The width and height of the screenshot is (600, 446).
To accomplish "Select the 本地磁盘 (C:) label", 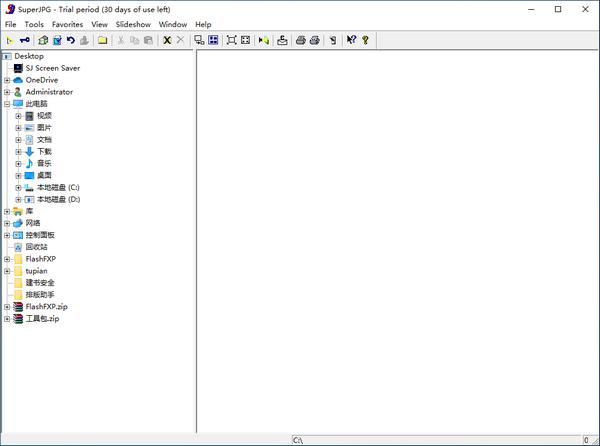I will (59, 187).
